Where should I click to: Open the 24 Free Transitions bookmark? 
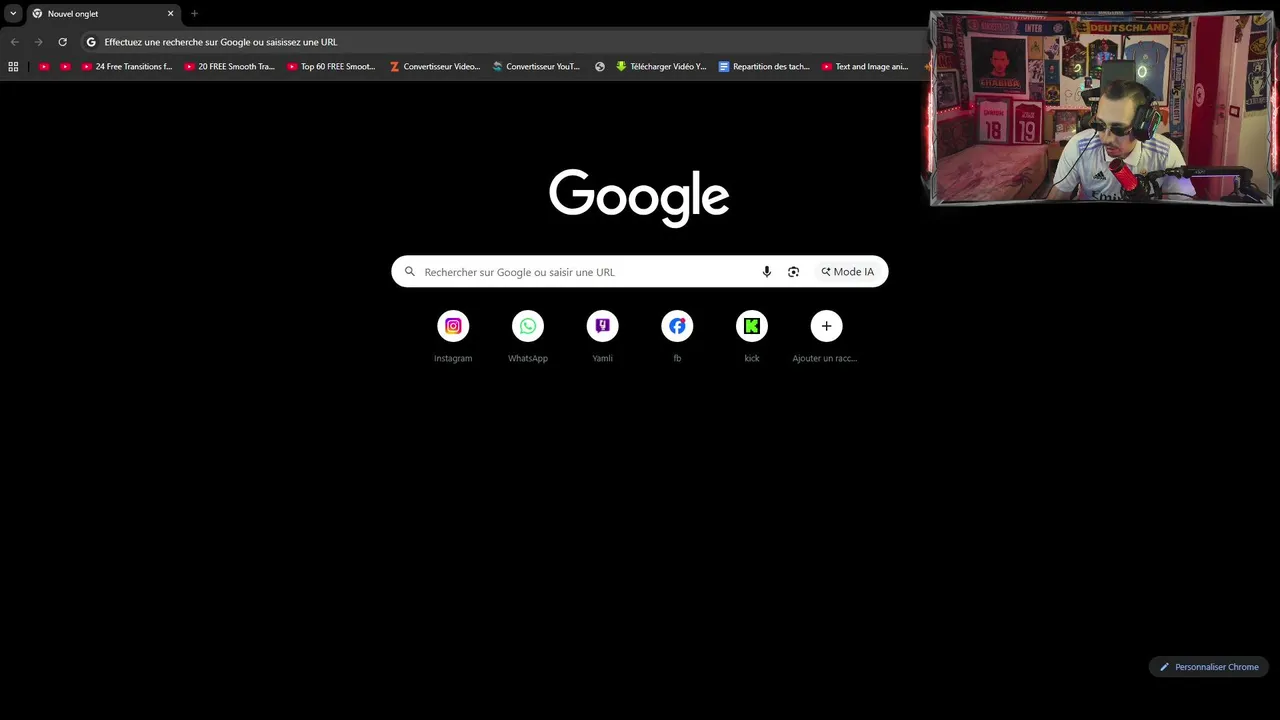pos(127,67)
